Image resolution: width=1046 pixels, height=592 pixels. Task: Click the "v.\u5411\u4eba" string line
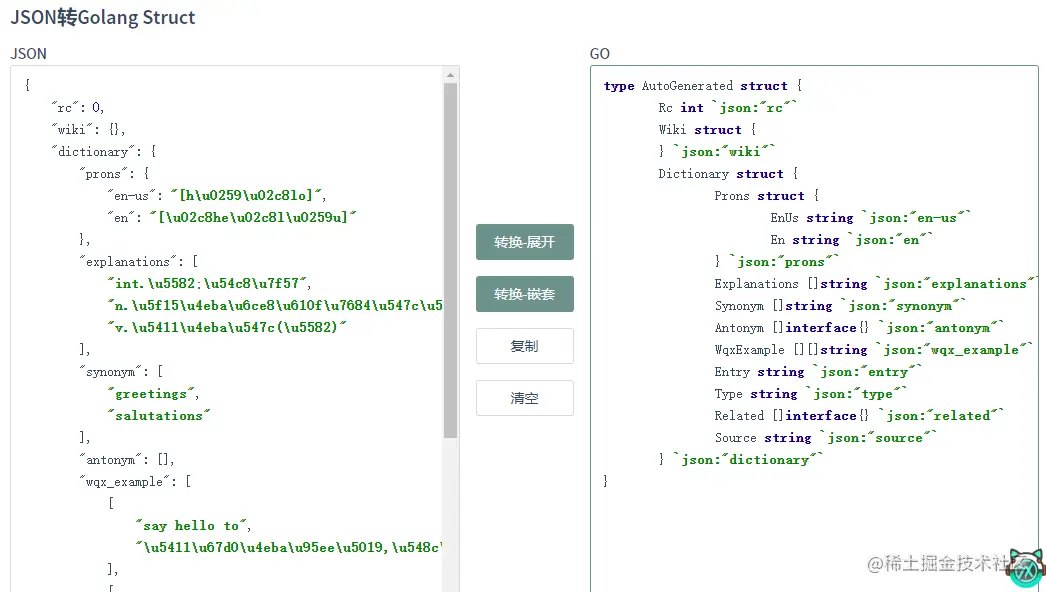pyautogui.click(x=227, y=328)
